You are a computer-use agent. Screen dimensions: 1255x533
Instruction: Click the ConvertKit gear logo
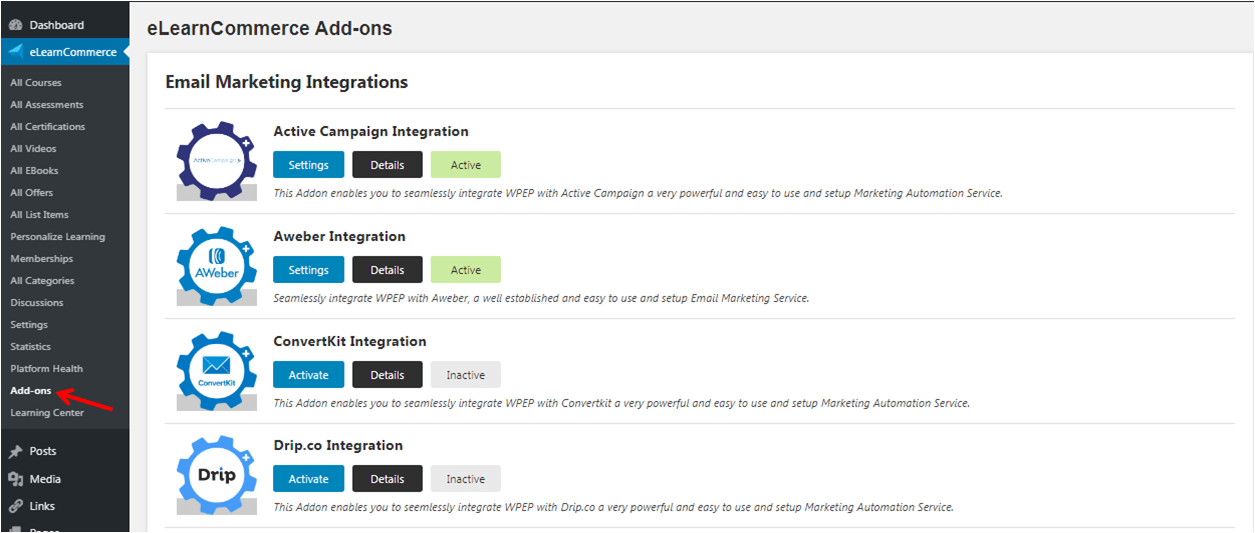point(216,370)
